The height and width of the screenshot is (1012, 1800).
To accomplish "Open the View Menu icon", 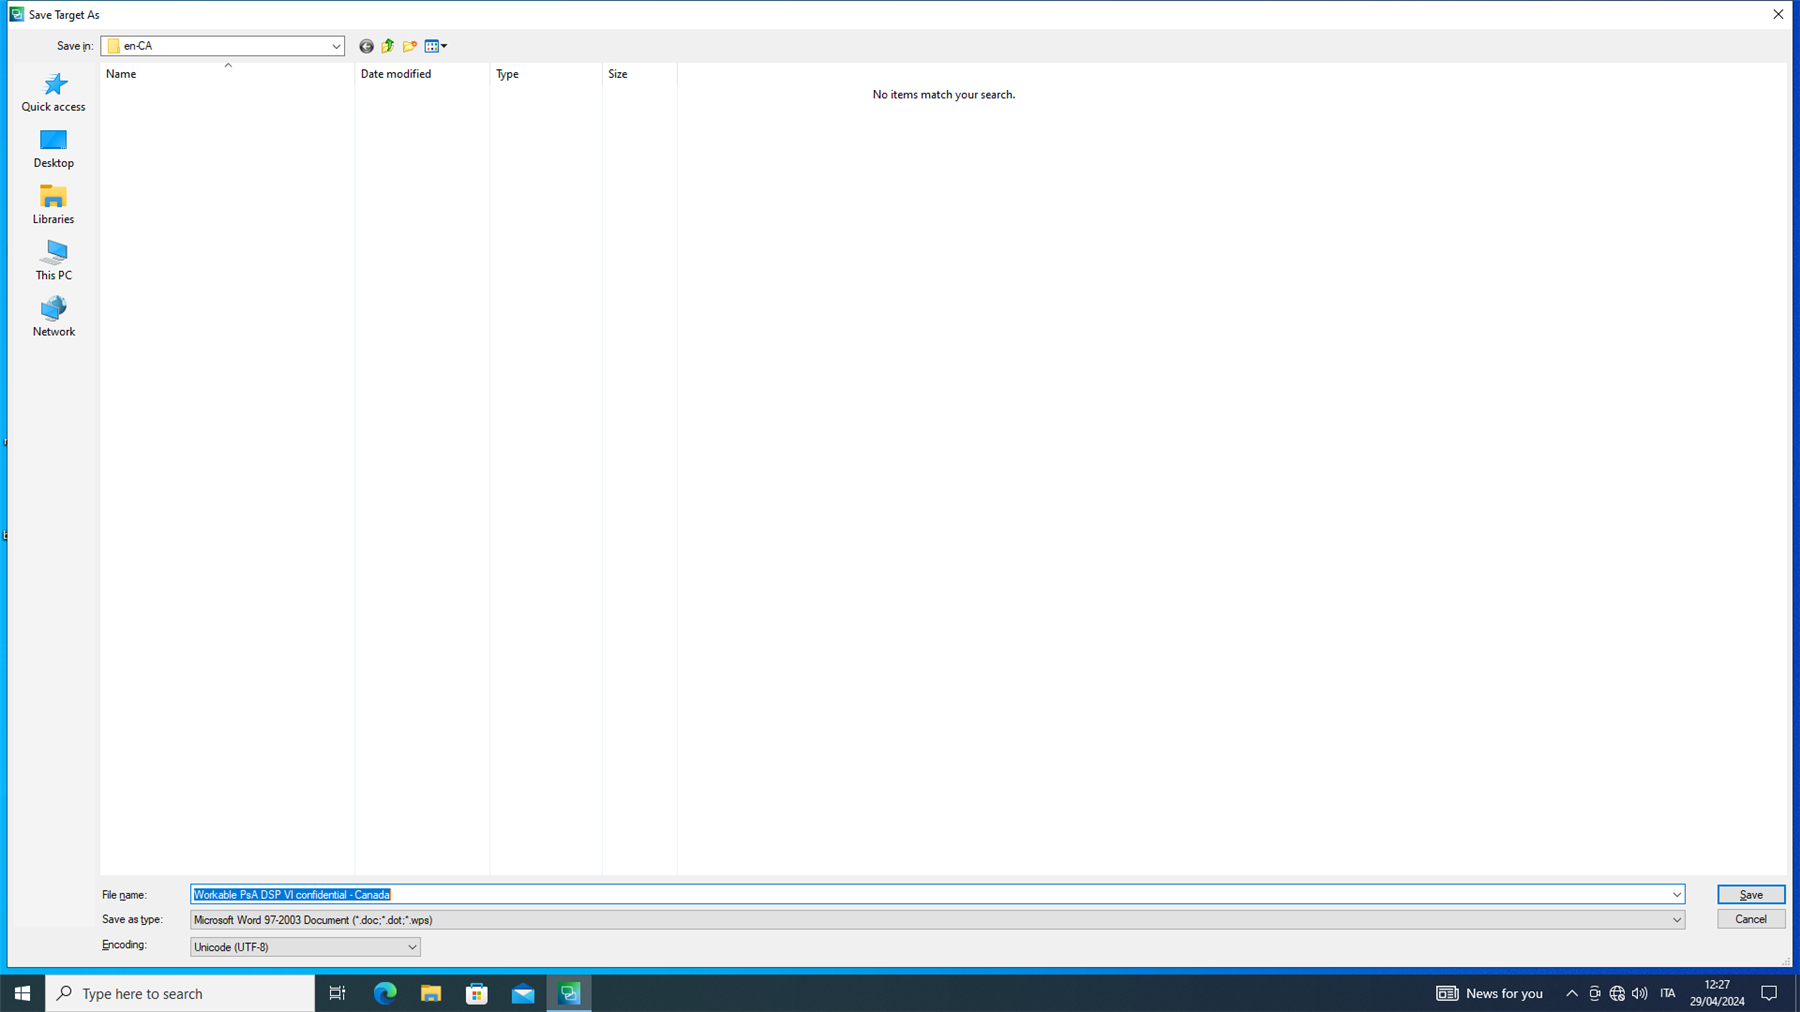I will coord(436,46).
